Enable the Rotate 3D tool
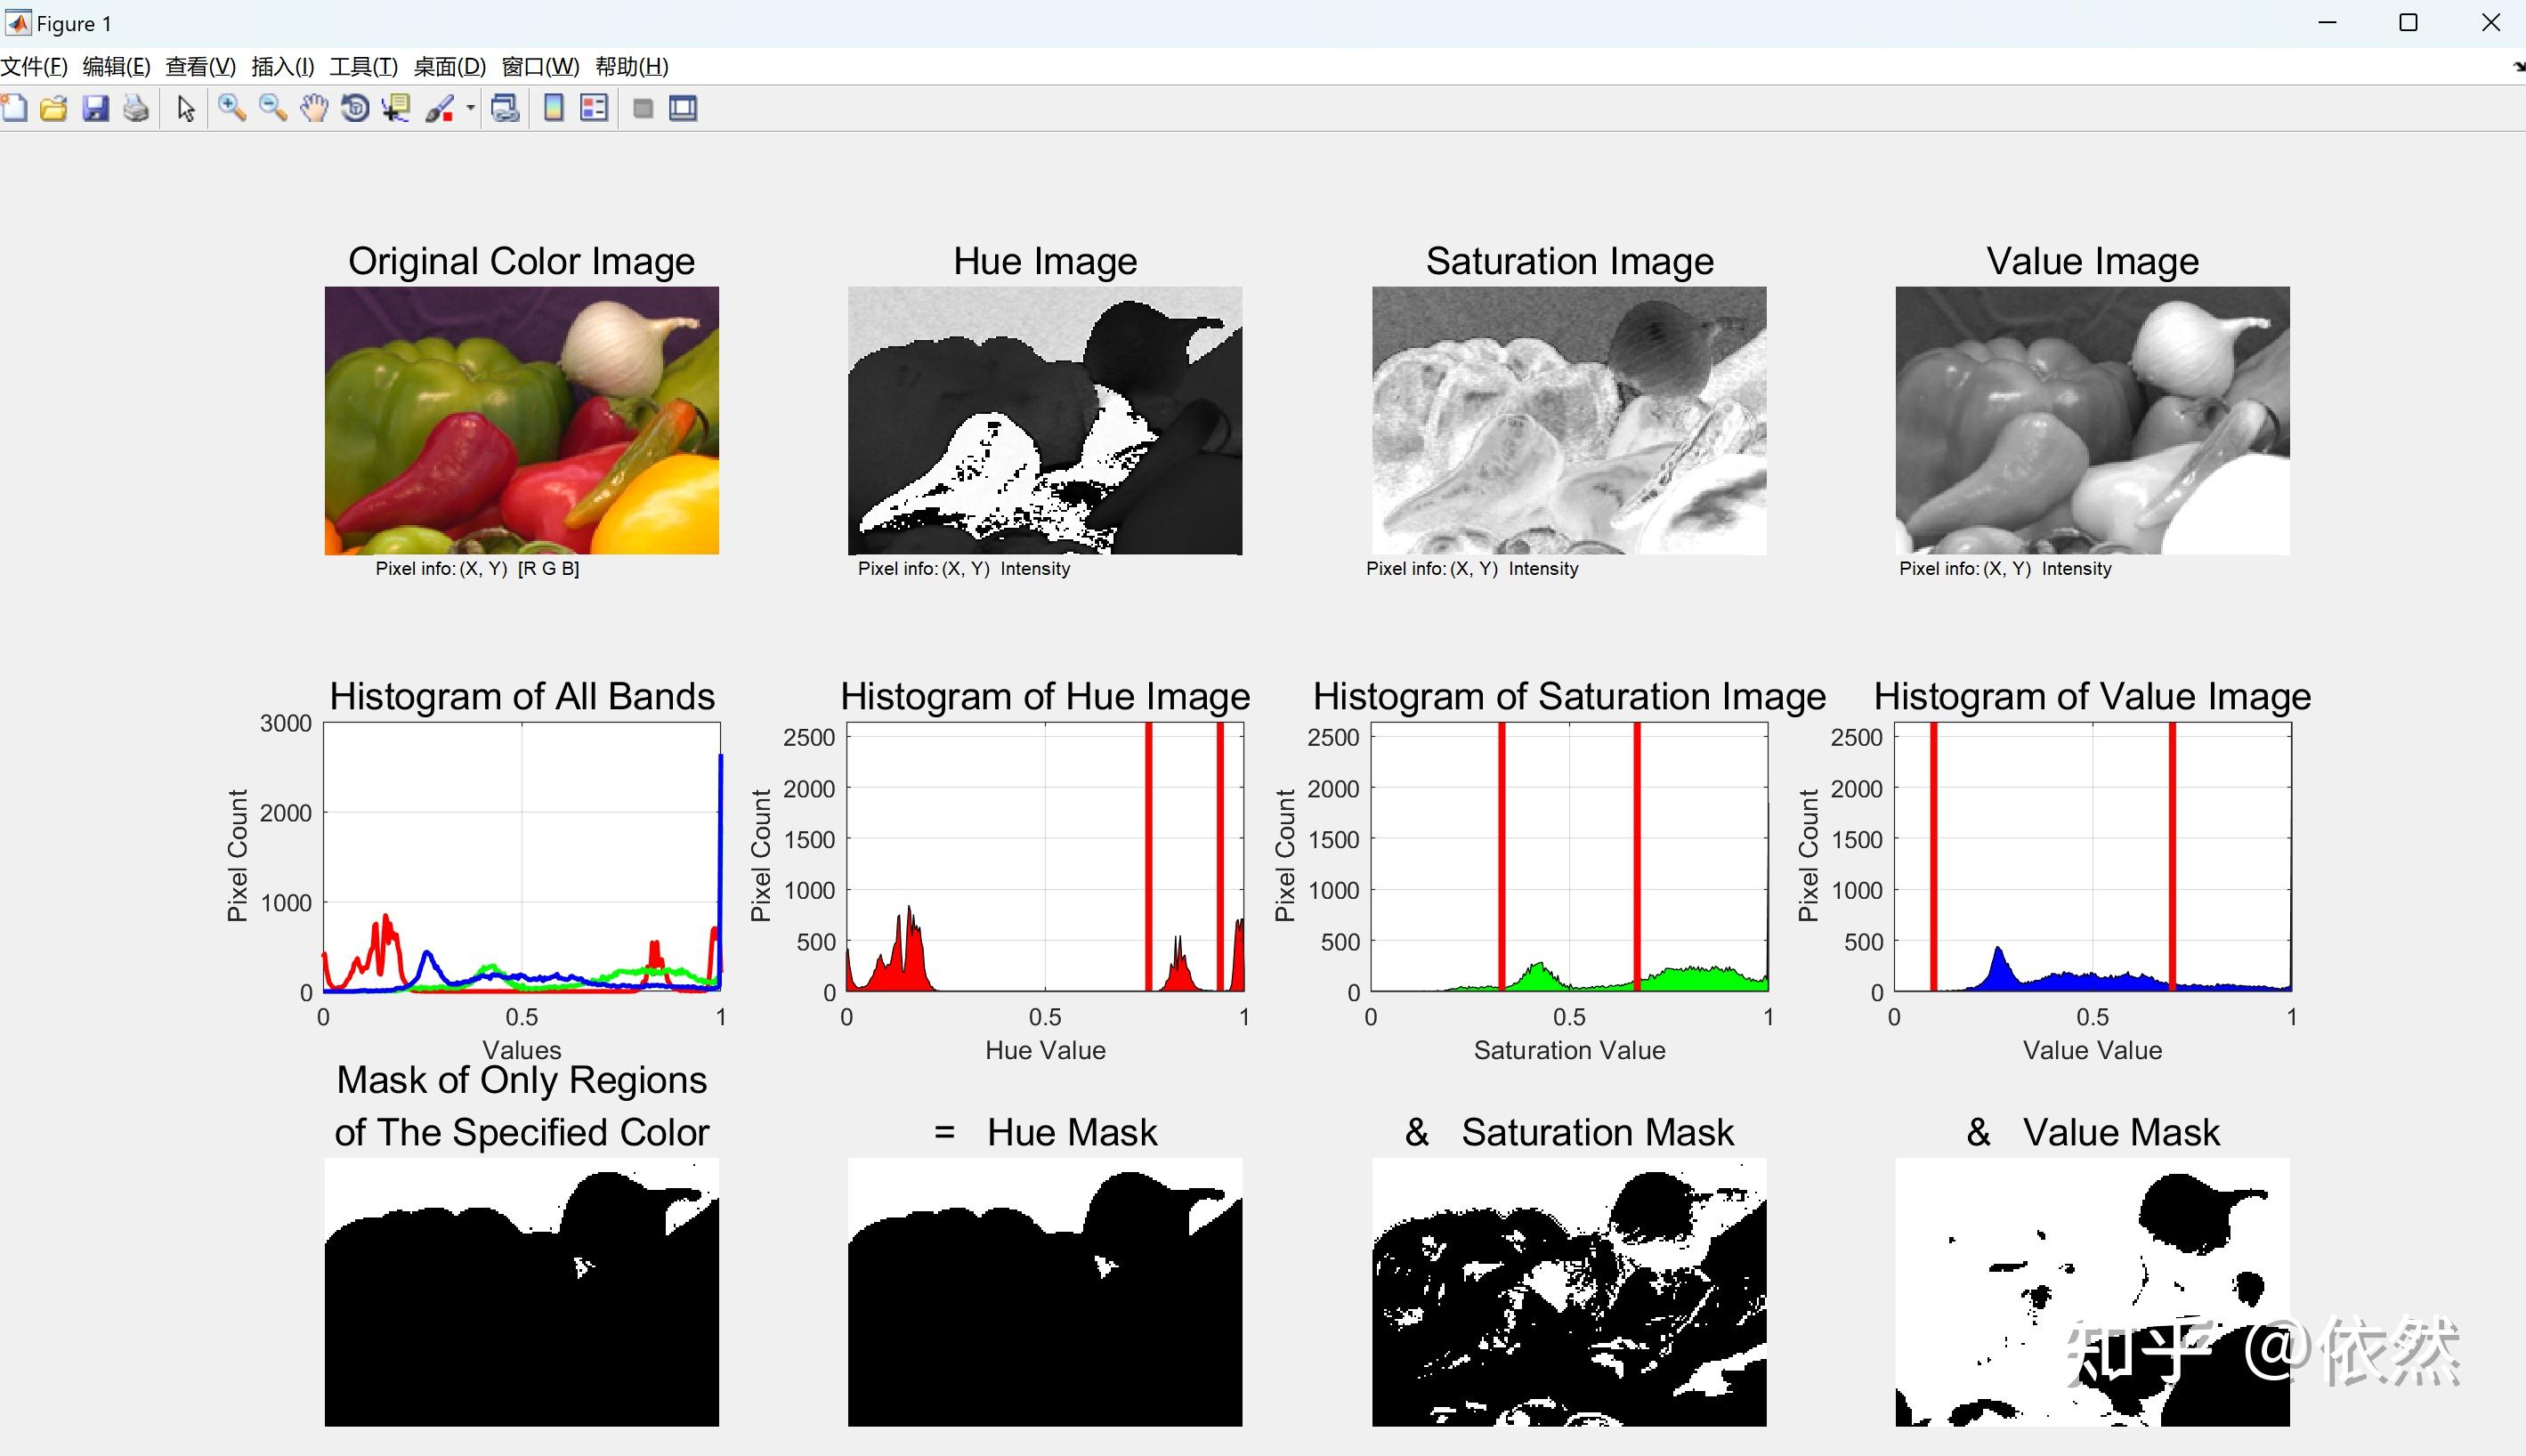The image size is (2526, 1456). (x=355, y=108)
